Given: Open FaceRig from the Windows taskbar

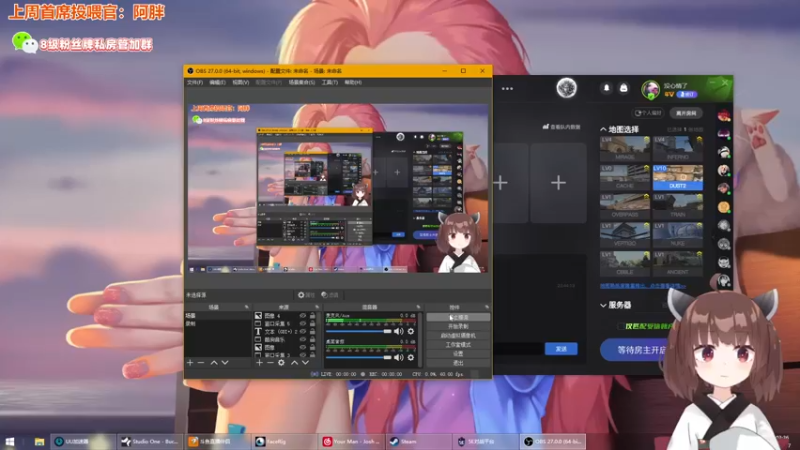Looking at the screenshot, I should coord(285,441).
